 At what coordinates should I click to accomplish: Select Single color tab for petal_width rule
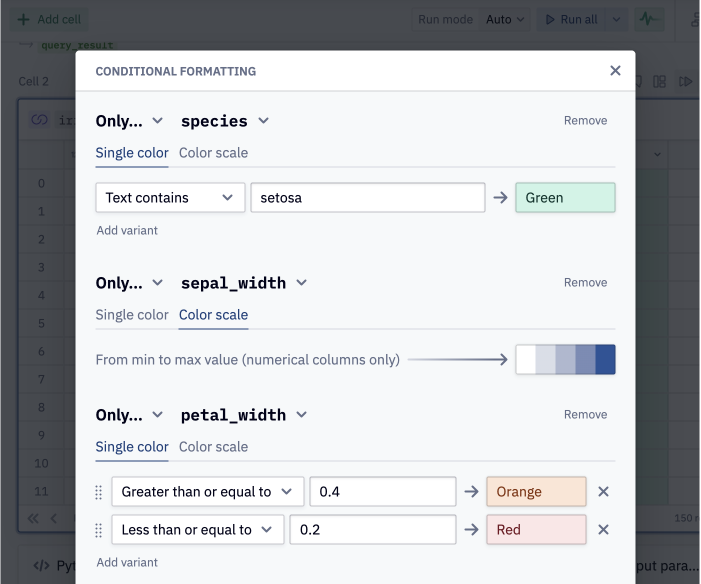pos(132,447)
